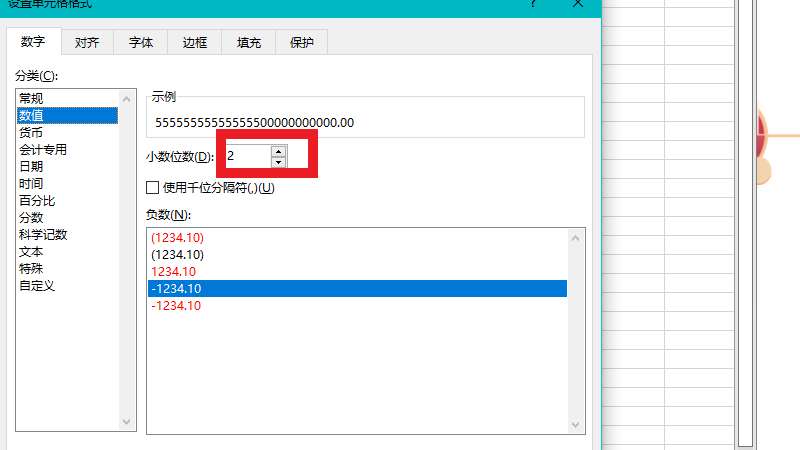Click negative numbers list scrollbar down arrow
The width and height of the screenshot is (800, 450).
click(575, 425)
